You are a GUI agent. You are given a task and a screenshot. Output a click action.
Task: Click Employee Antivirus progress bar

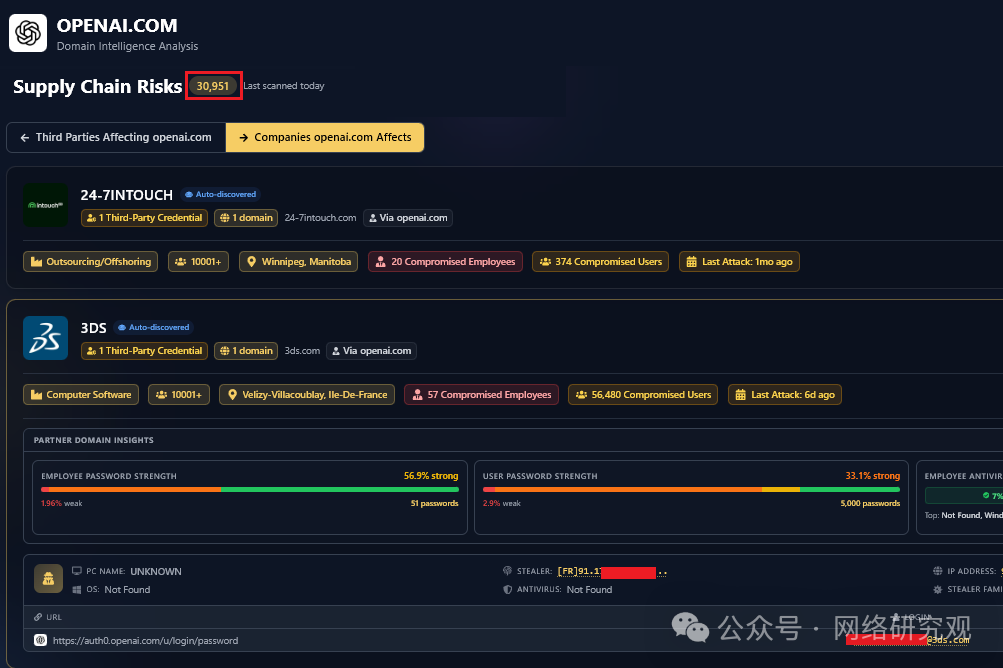965,496
